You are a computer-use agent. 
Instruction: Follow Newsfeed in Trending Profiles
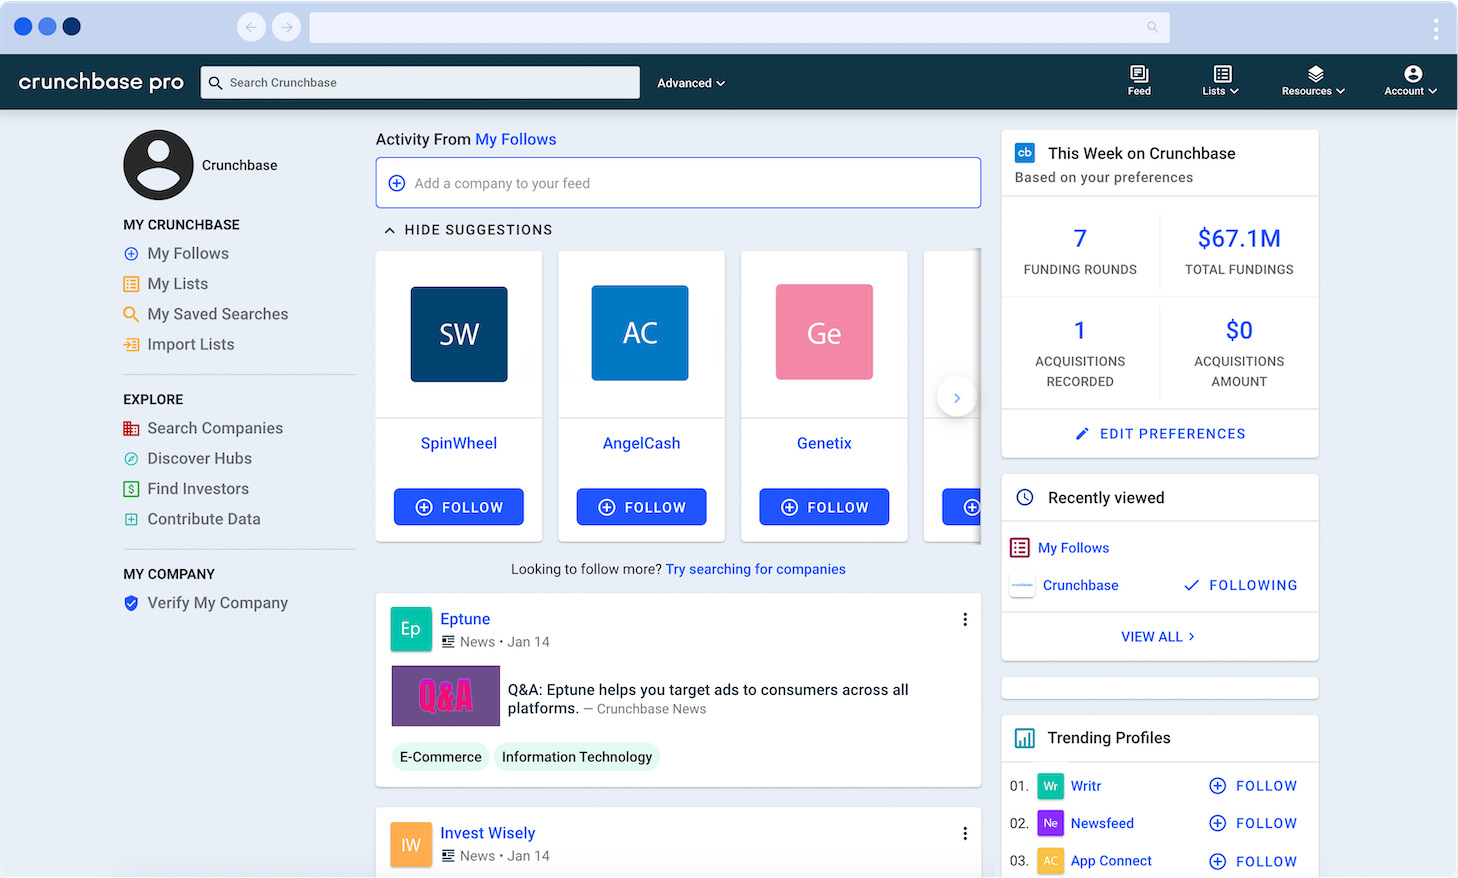1253,823
